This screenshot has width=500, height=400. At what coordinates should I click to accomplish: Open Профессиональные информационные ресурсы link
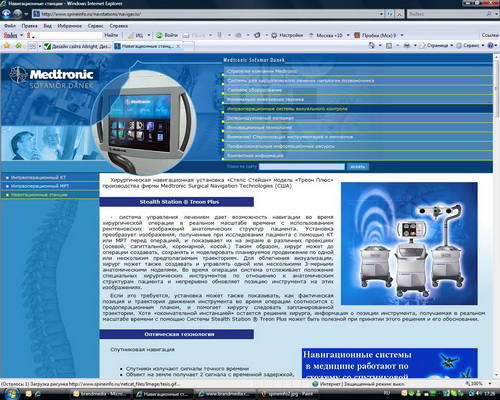[281, 146]
